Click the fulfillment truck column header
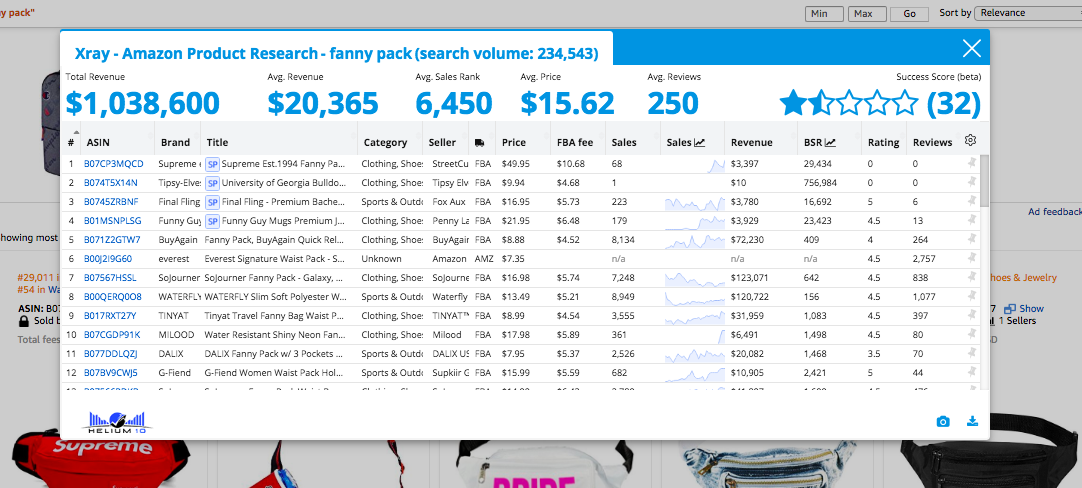This screenshot has width=1082, height=488. pos(480,142)
